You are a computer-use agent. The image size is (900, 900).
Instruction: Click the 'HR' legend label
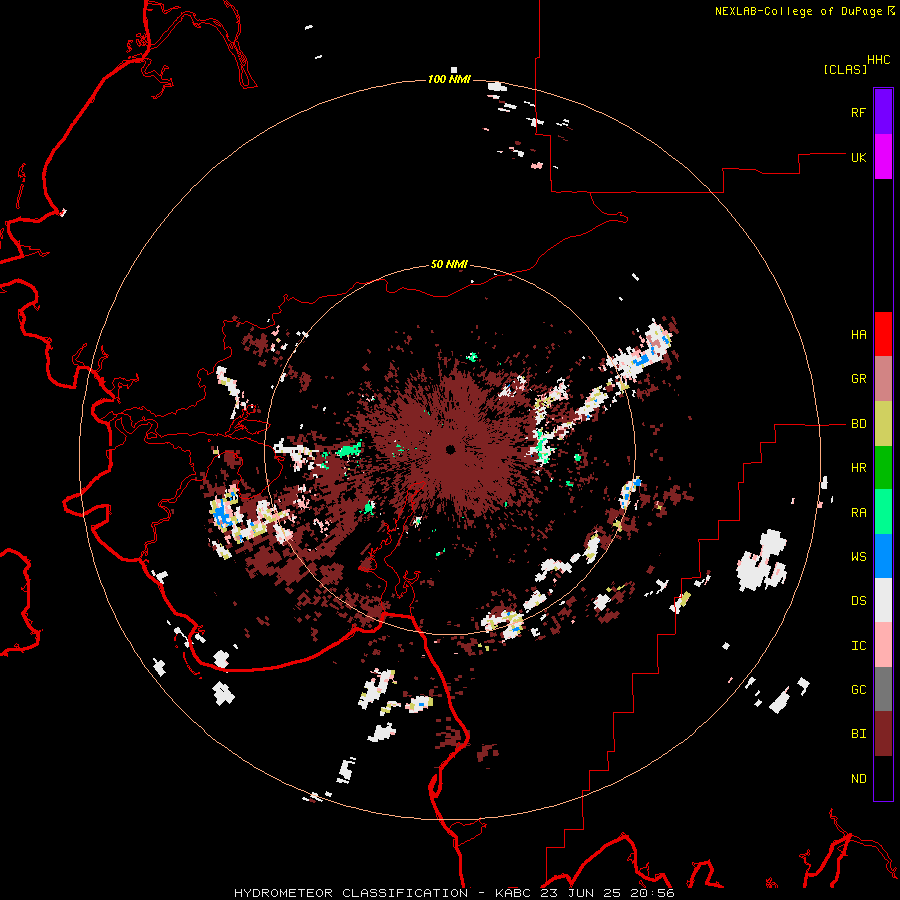[858, 468]
